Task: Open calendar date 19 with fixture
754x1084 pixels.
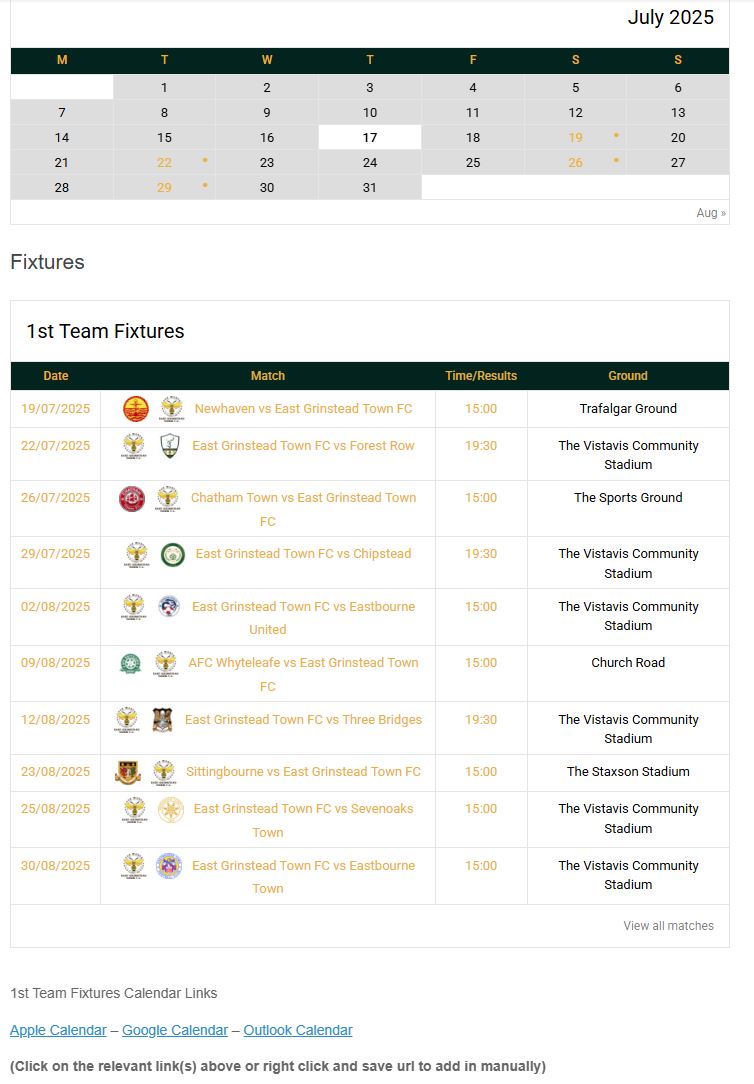Action: pos(575,138)
